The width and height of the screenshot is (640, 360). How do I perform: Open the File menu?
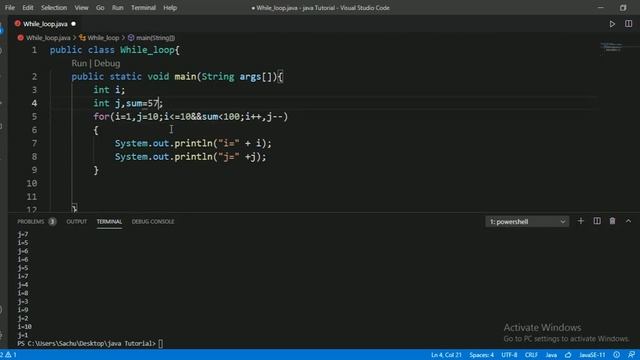click(10, 8)
